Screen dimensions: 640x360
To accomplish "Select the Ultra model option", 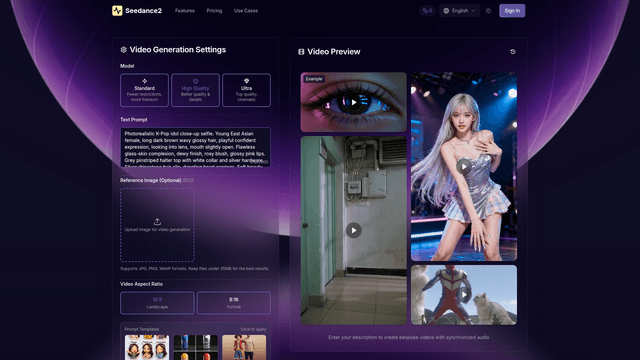I will (247, 90).
